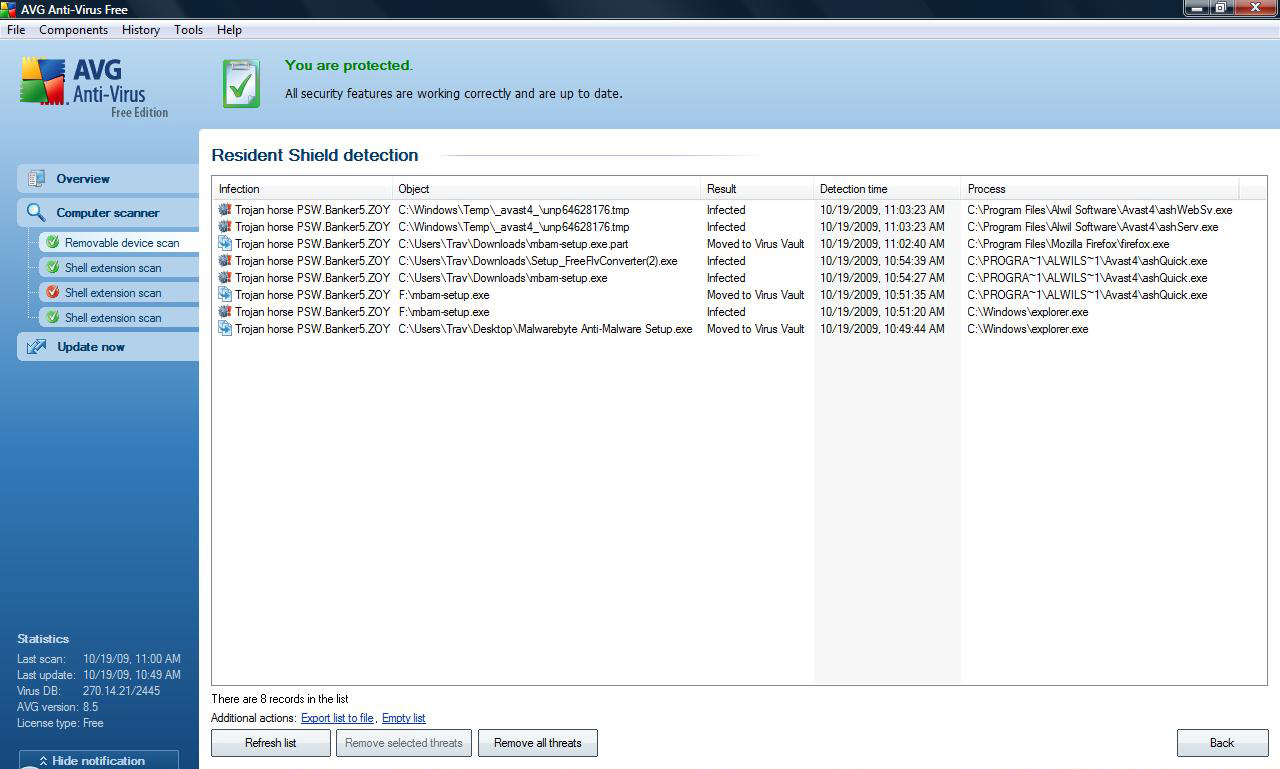Image resolution: width=1280 pixels, height=769 pixels.
Task: Click infection icon of the 10:54:27 AM row
Action: coord(225,278)
